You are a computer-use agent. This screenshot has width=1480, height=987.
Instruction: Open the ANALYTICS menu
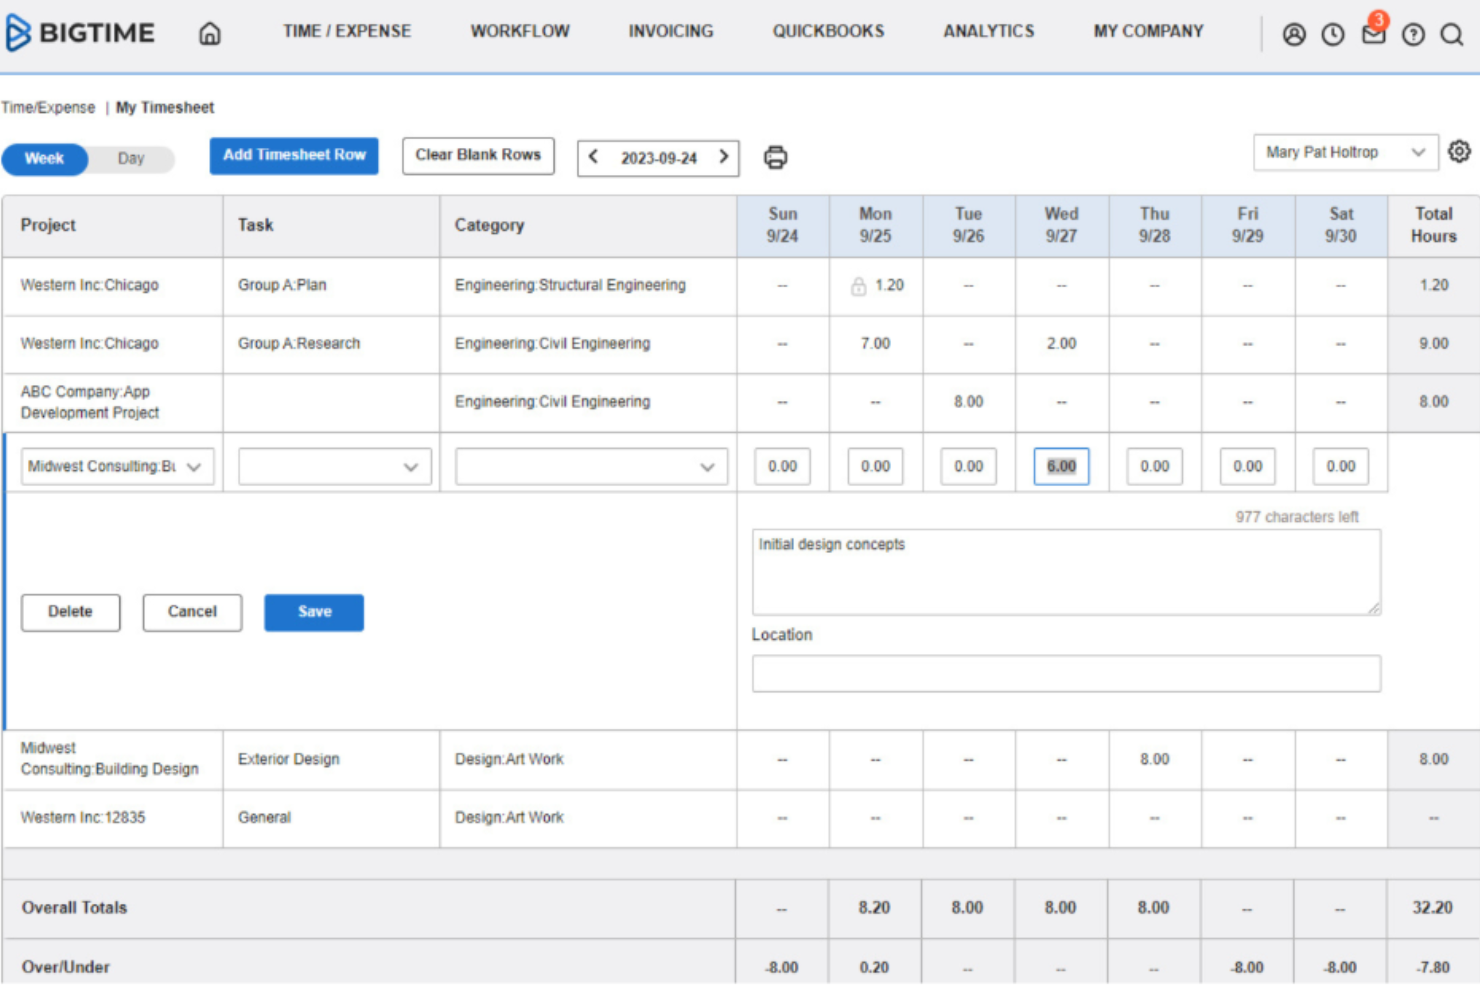[x=989, y=32]
